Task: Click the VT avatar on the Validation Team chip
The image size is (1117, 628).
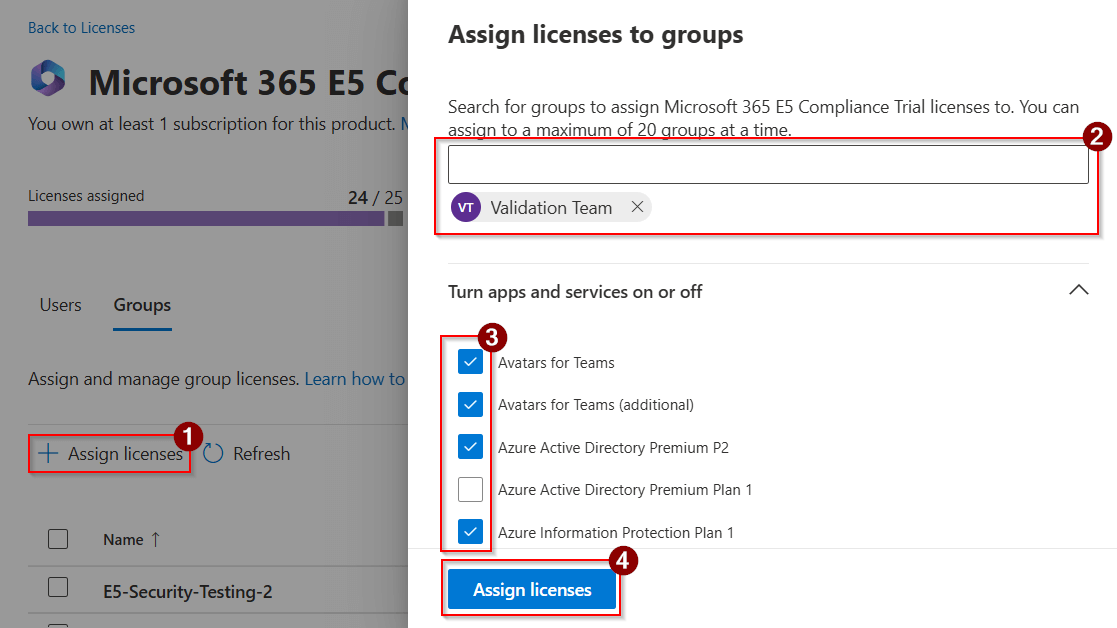Action: click(x=466, y=207)
